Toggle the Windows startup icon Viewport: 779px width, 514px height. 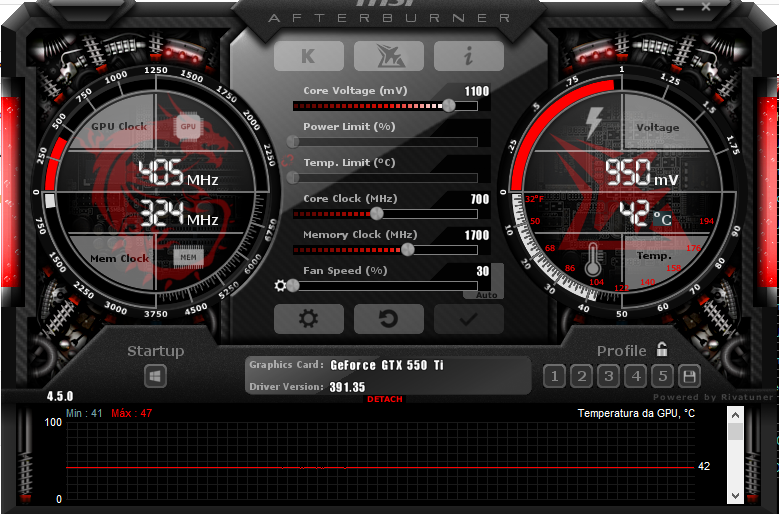(x=155, y=376)
